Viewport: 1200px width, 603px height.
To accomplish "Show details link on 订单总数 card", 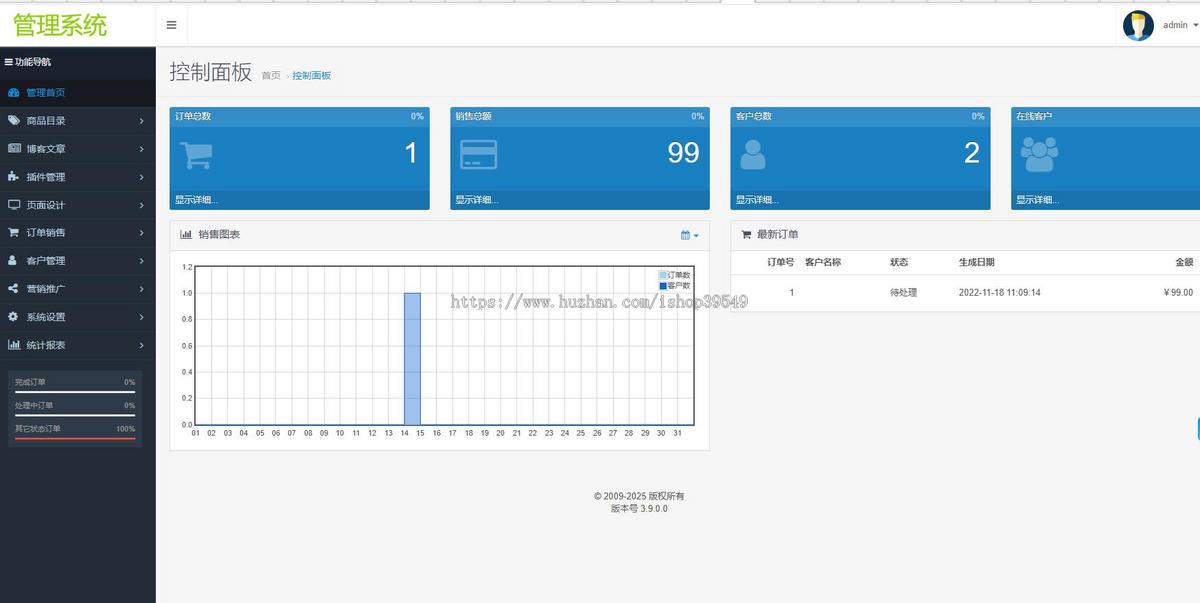I will [x=196, y=200].
